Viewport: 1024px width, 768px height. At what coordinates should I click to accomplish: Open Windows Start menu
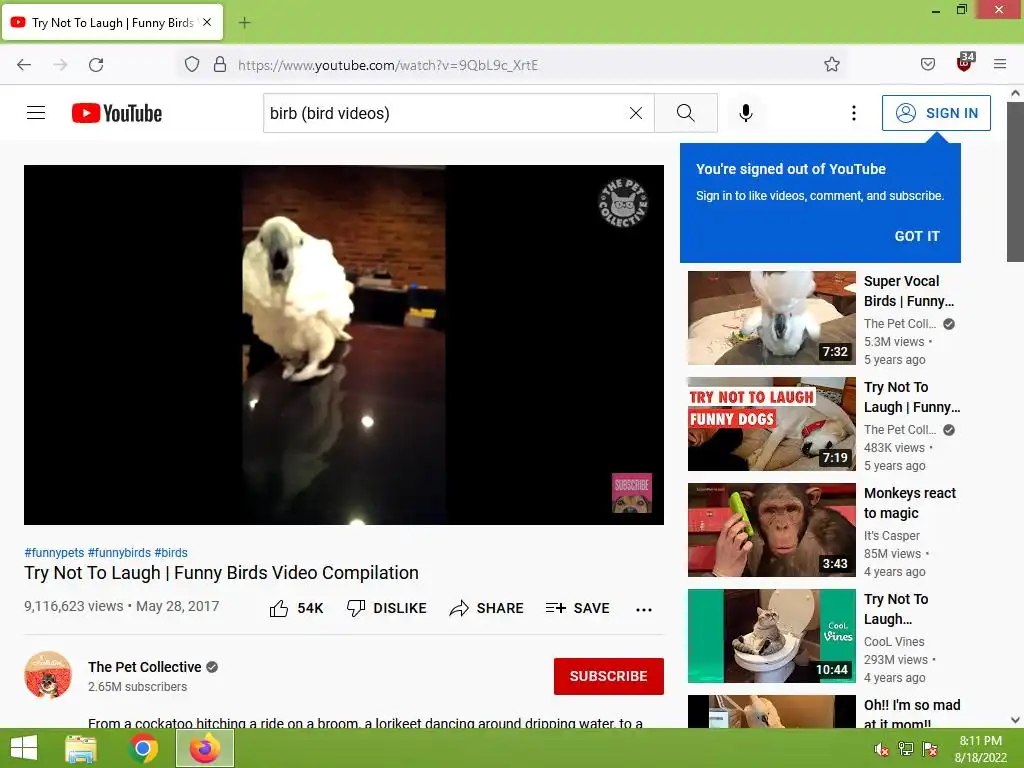tap(24, 748)
